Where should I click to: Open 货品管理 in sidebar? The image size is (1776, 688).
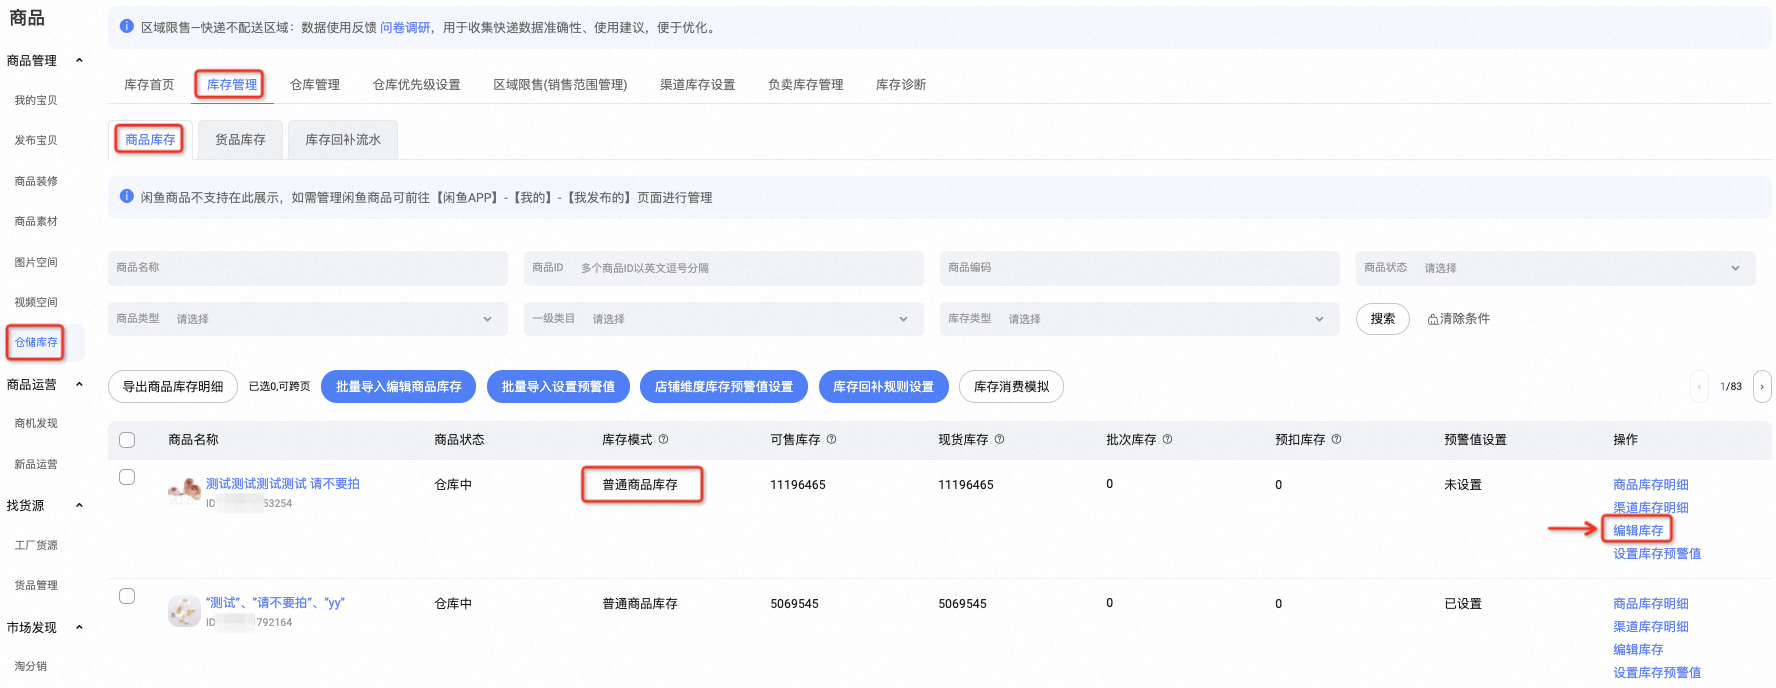click(36, 586)
